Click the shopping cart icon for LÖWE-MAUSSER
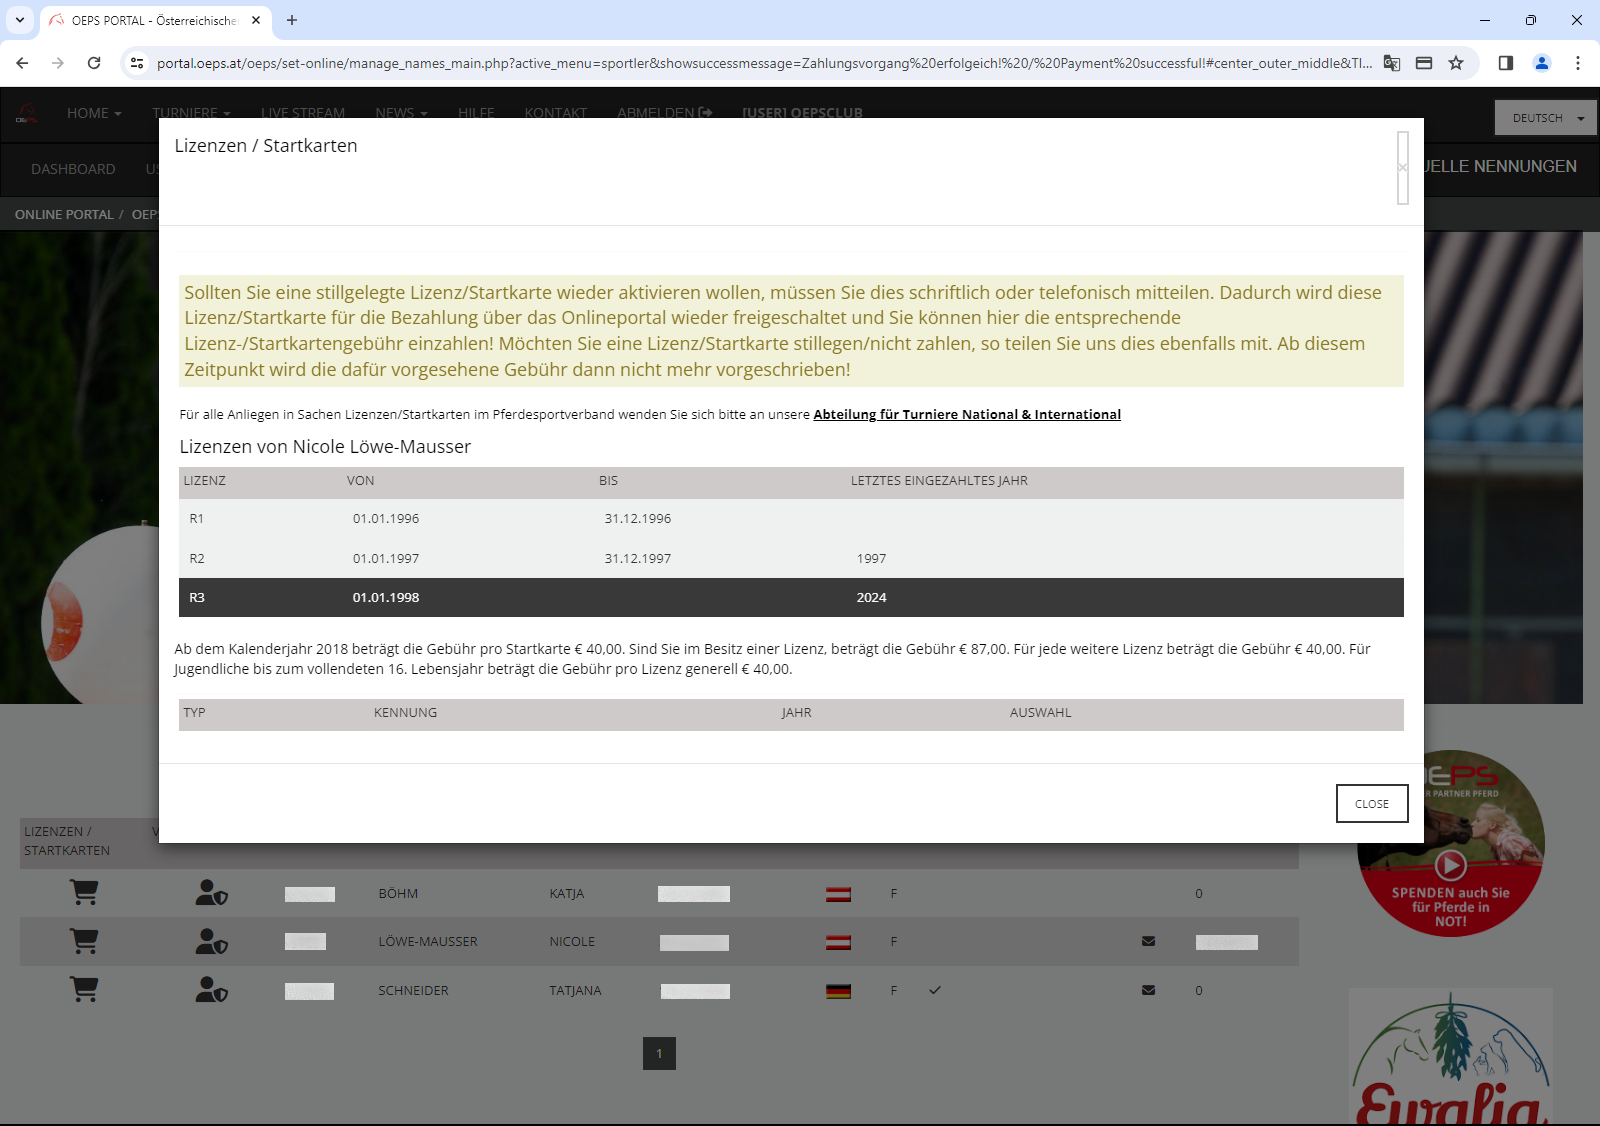Viewport: 1600px width, 1126px height. (x=84, y=940)
